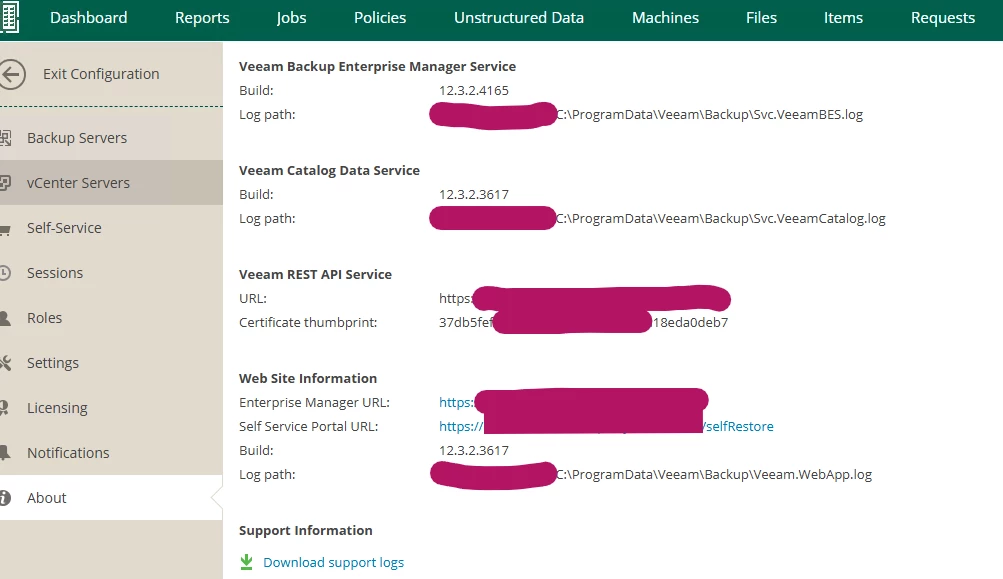Switch to the Files tab
The image size is (1003, 579).
click(761, 18)
